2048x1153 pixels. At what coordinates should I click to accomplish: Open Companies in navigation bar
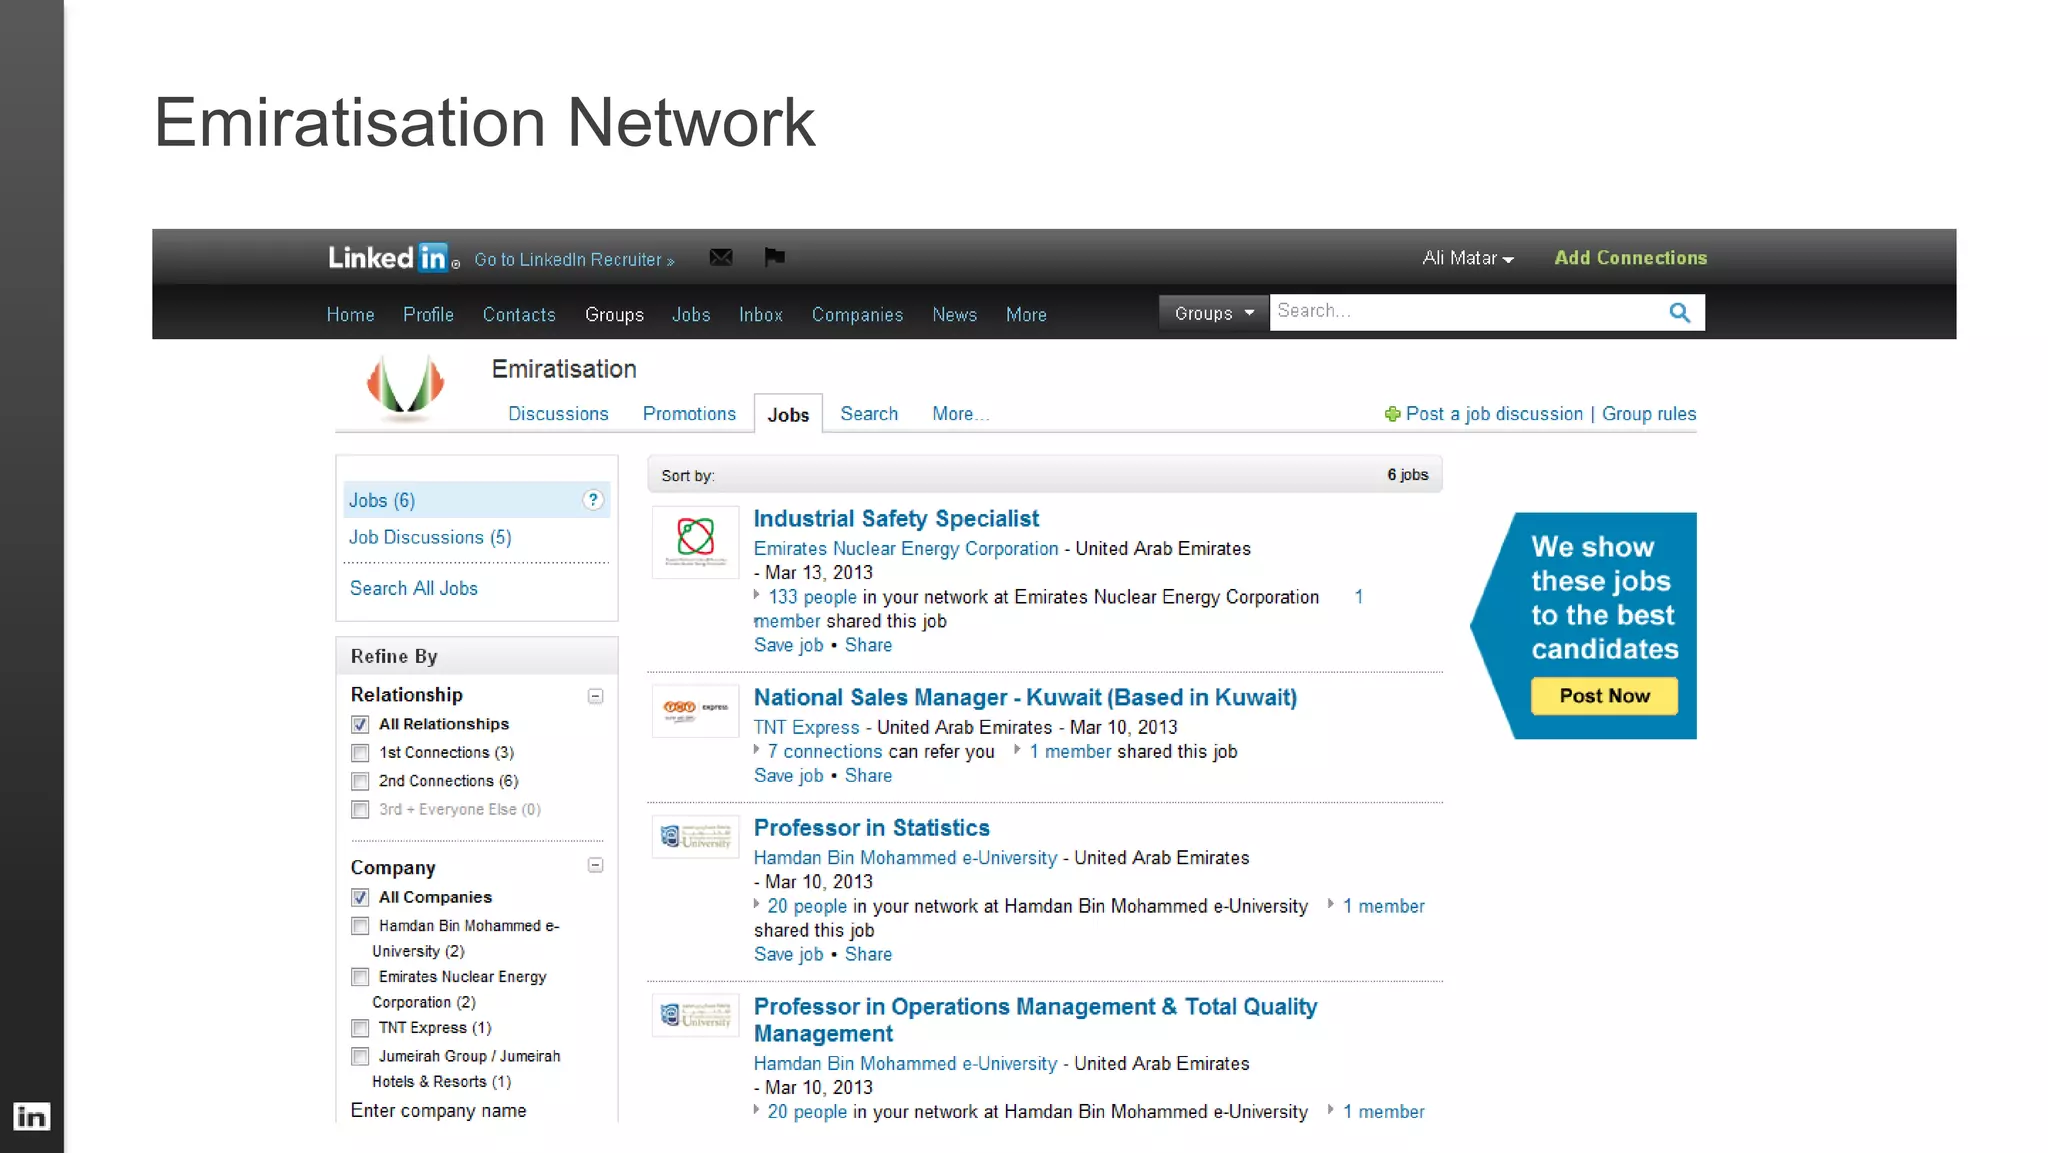857,314
